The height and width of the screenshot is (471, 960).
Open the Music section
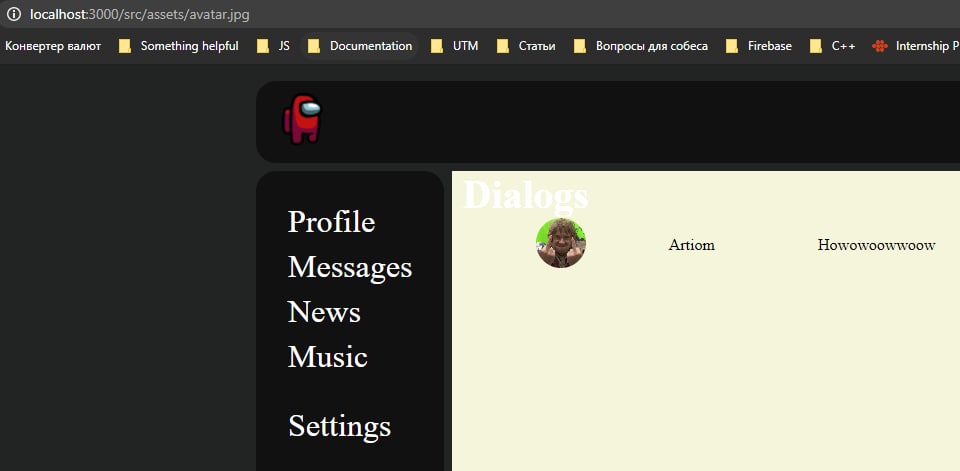click(328, 356)
